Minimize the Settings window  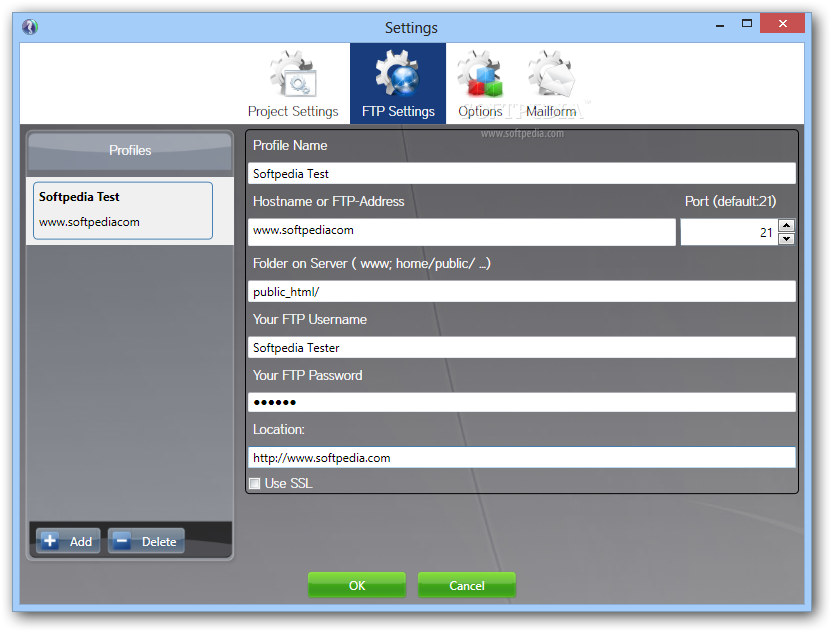pos(720,24)
